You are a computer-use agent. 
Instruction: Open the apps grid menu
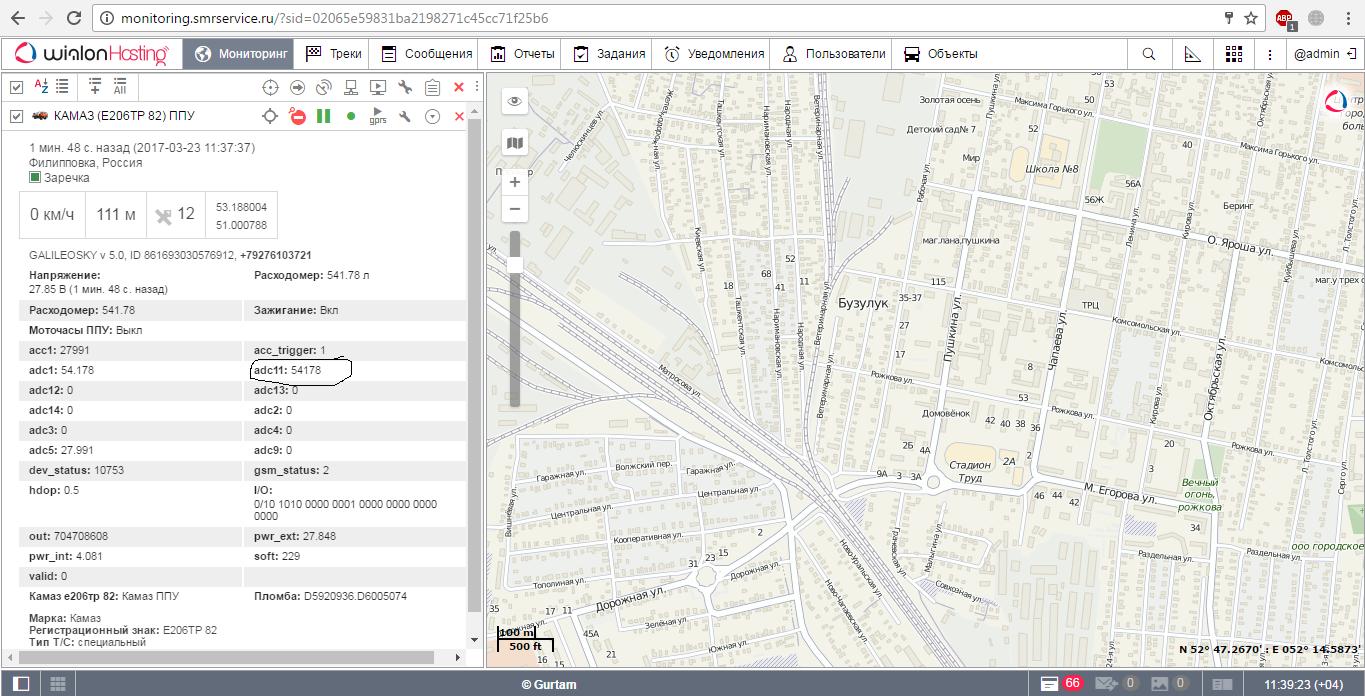1234,54
